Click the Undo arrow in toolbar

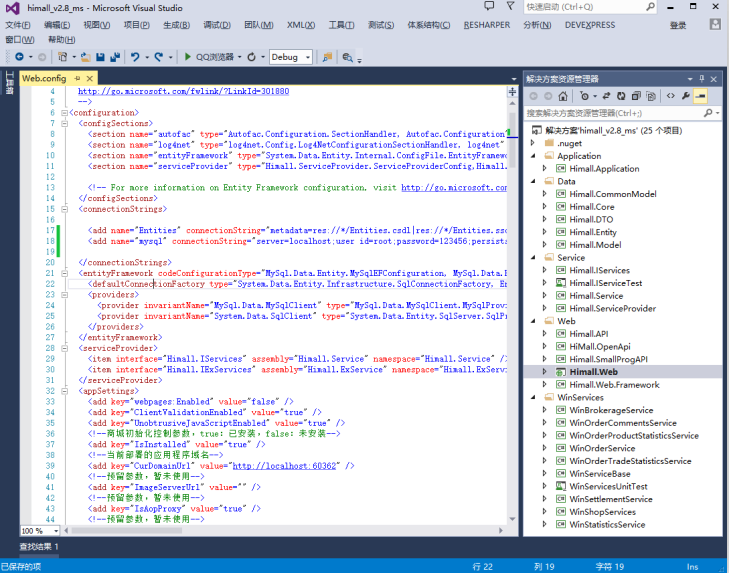coord(135,57)
